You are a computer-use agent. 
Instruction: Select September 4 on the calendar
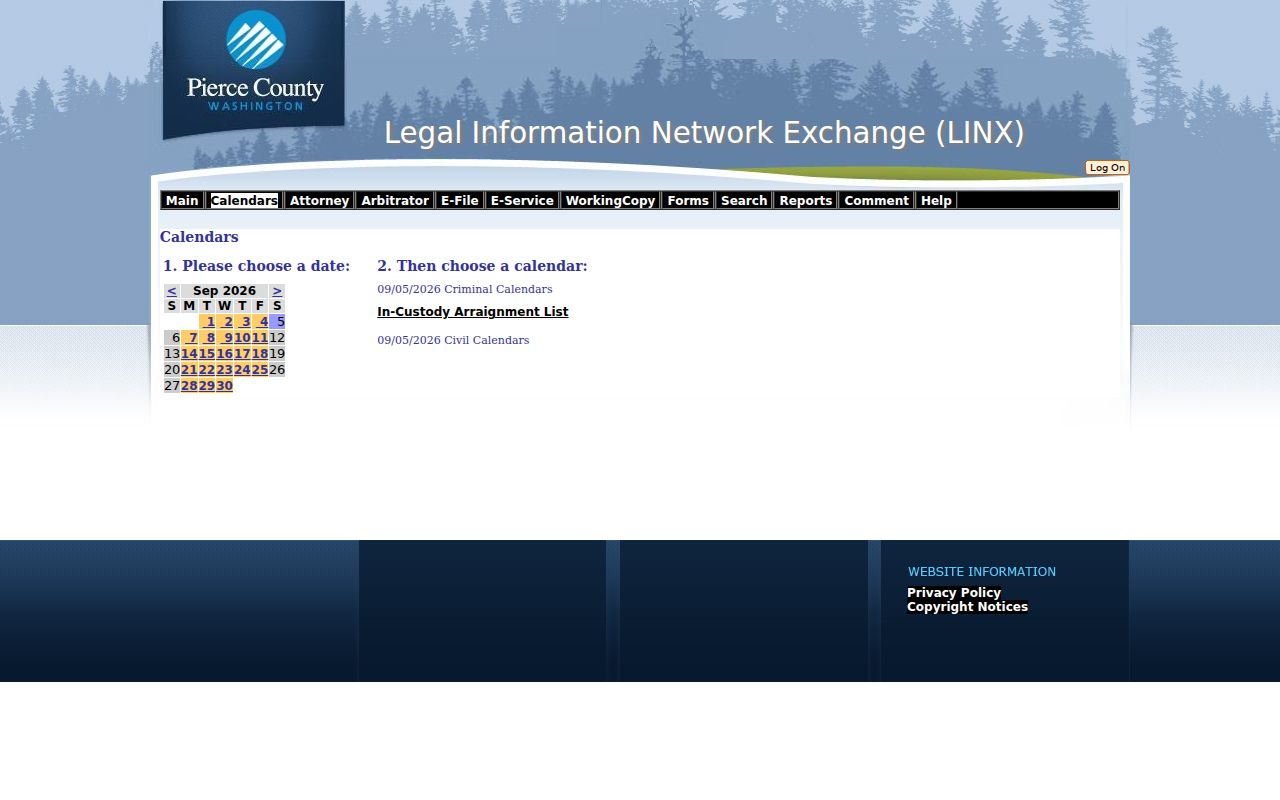click(260, 322)
